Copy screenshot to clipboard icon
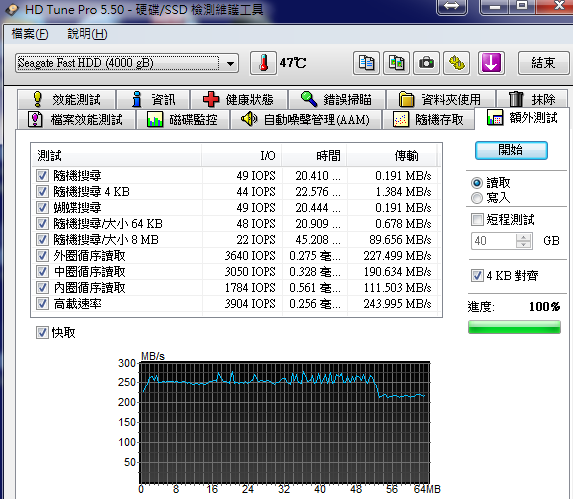Screen dimensions: 573x499 pyautogui.click(x=396, y=63)
